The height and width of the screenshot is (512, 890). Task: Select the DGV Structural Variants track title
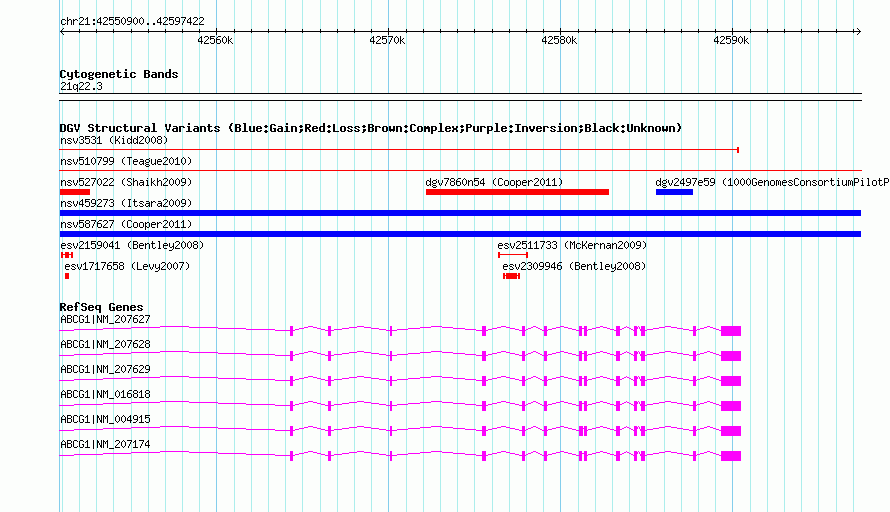tap(371, 128)
